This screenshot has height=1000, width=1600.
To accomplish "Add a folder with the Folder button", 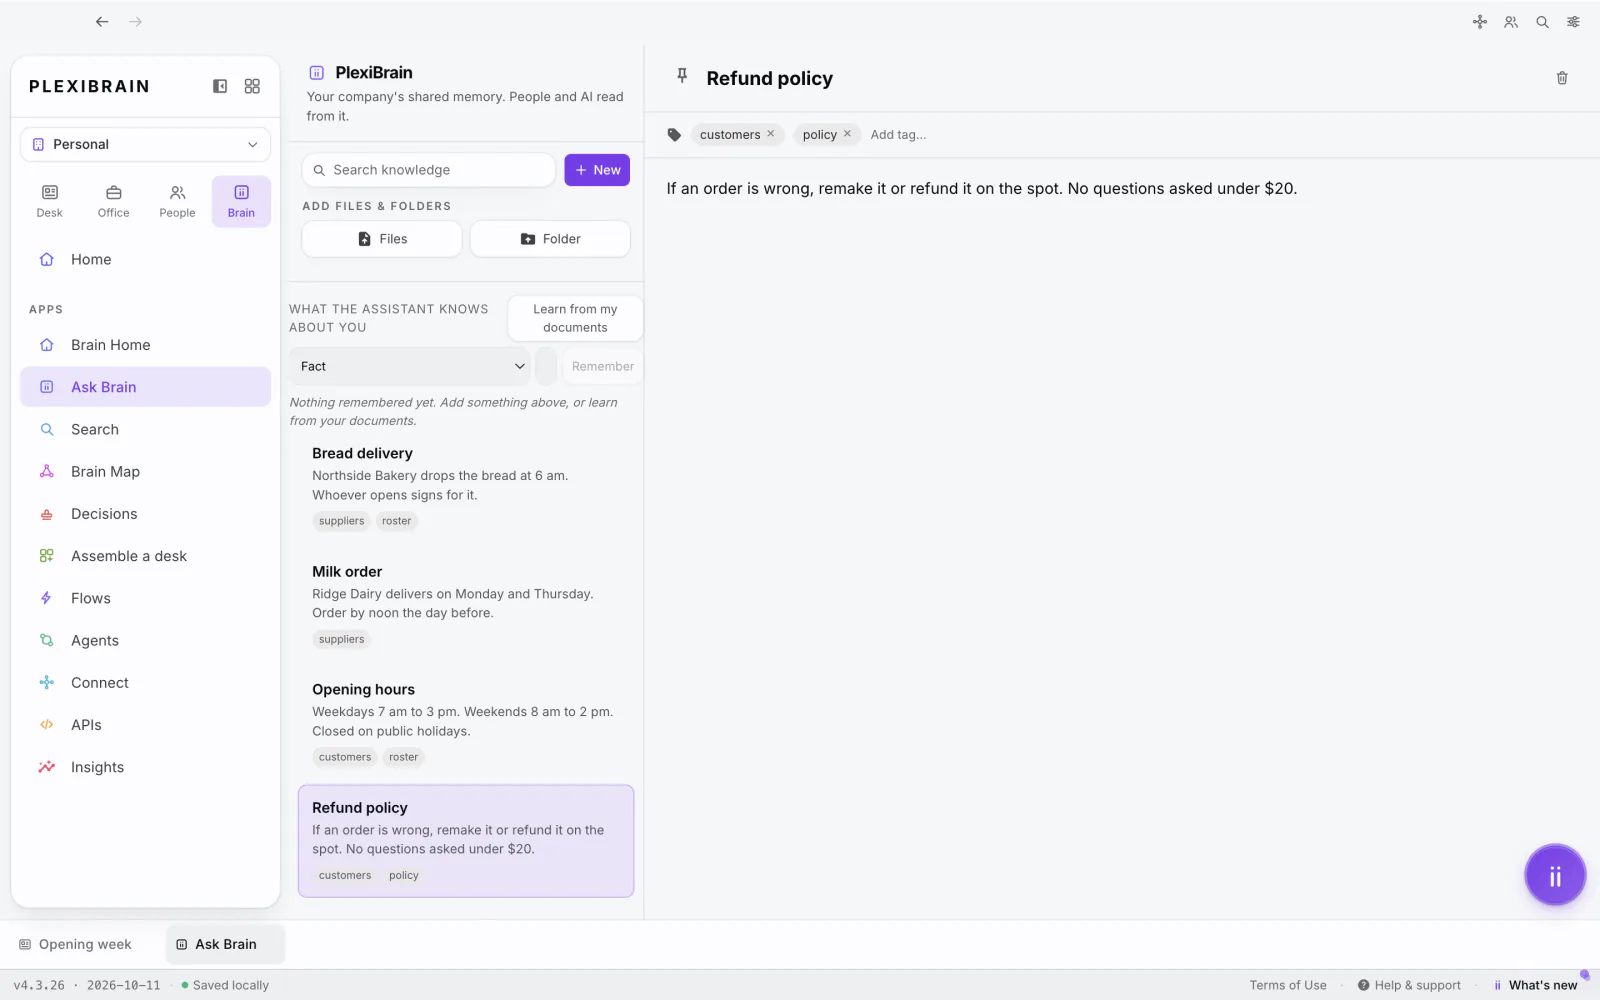I will (550, 239).
